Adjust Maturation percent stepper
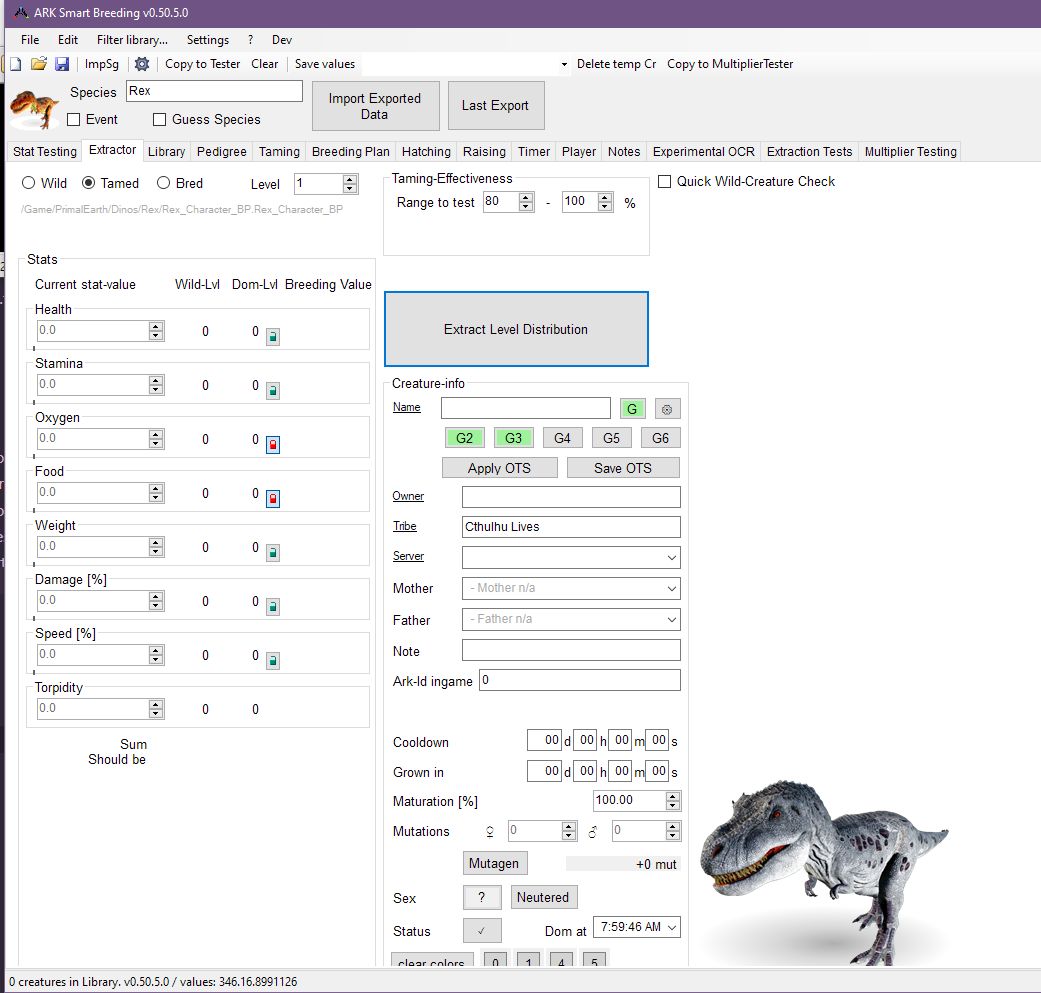 673,801
